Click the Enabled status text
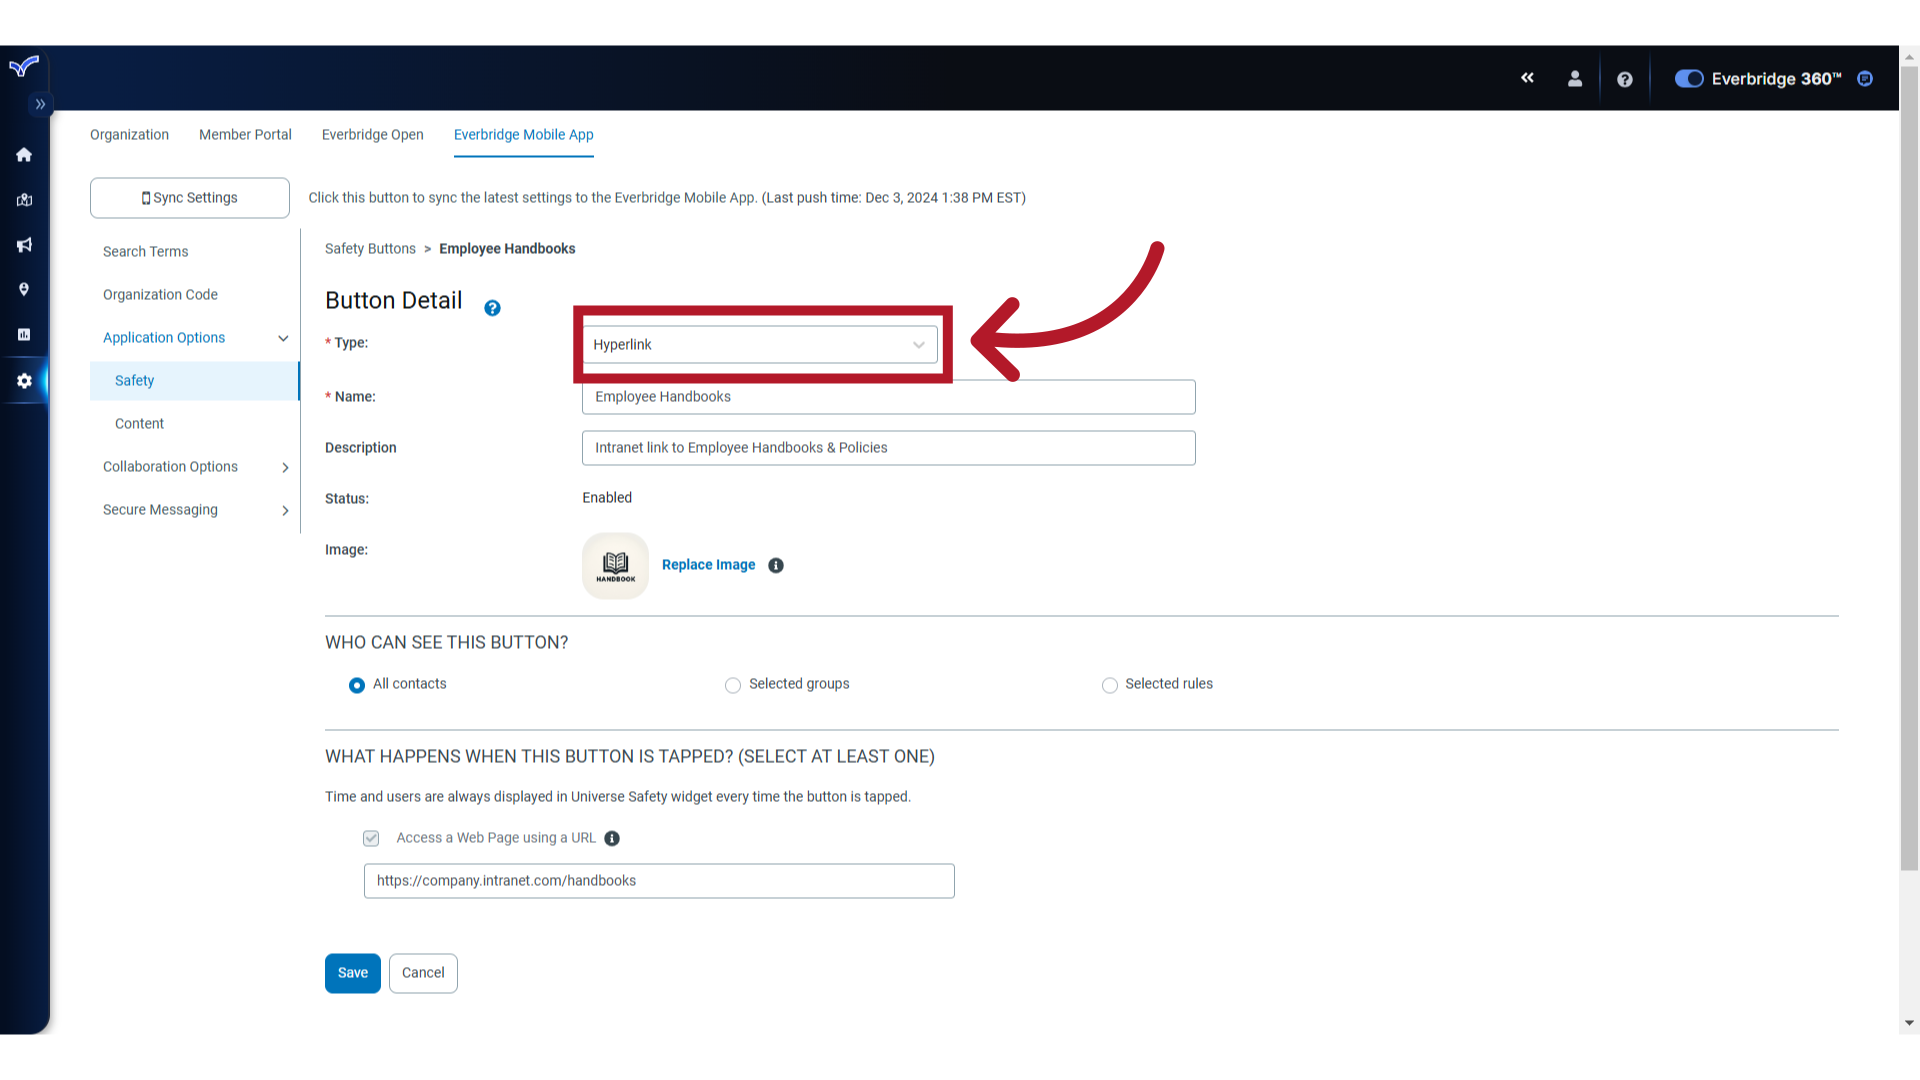1920x1080 pixels. tap(607, 498)
